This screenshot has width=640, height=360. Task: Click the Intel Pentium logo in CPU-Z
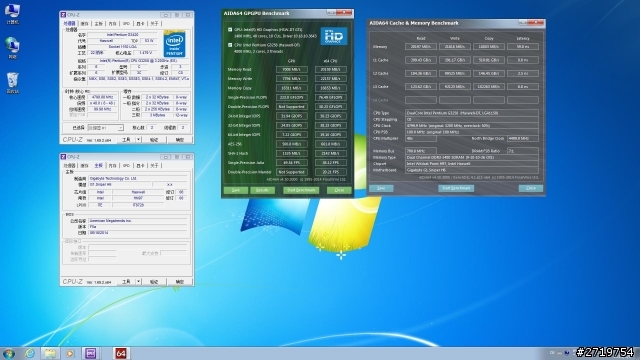coord(174,44)
